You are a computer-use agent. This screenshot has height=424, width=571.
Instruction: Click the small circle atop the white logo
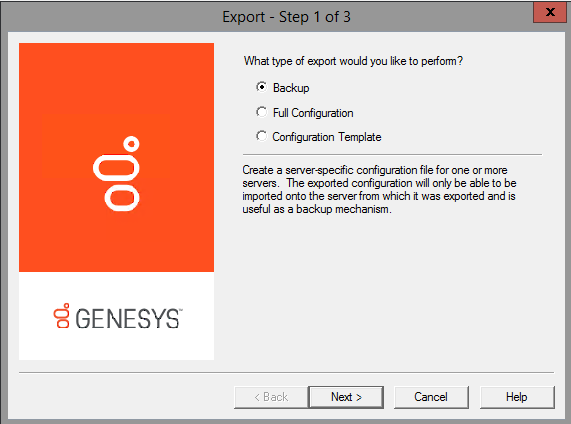(131, 144)
